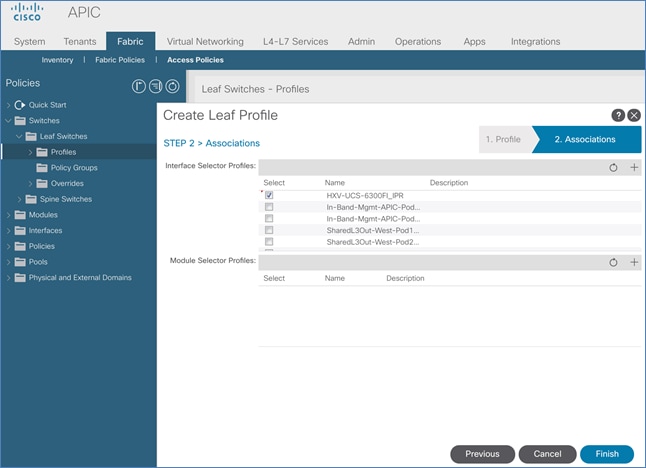The image size is (646, 468).
Task: Go to the Admin tab
Action: (x=361, y=42)
